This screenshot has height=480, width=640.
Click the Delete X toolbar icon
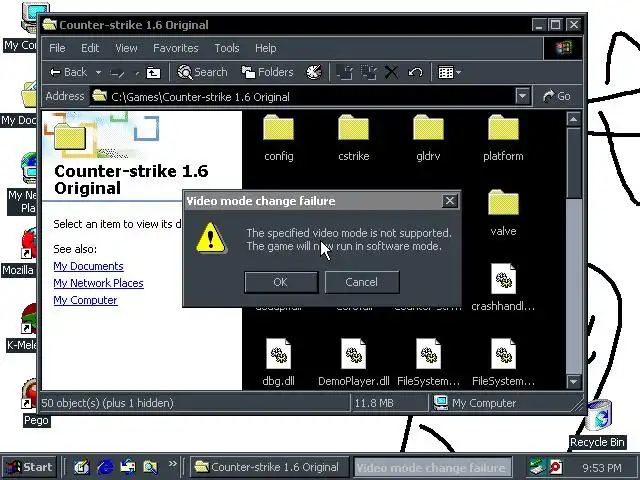391,73
